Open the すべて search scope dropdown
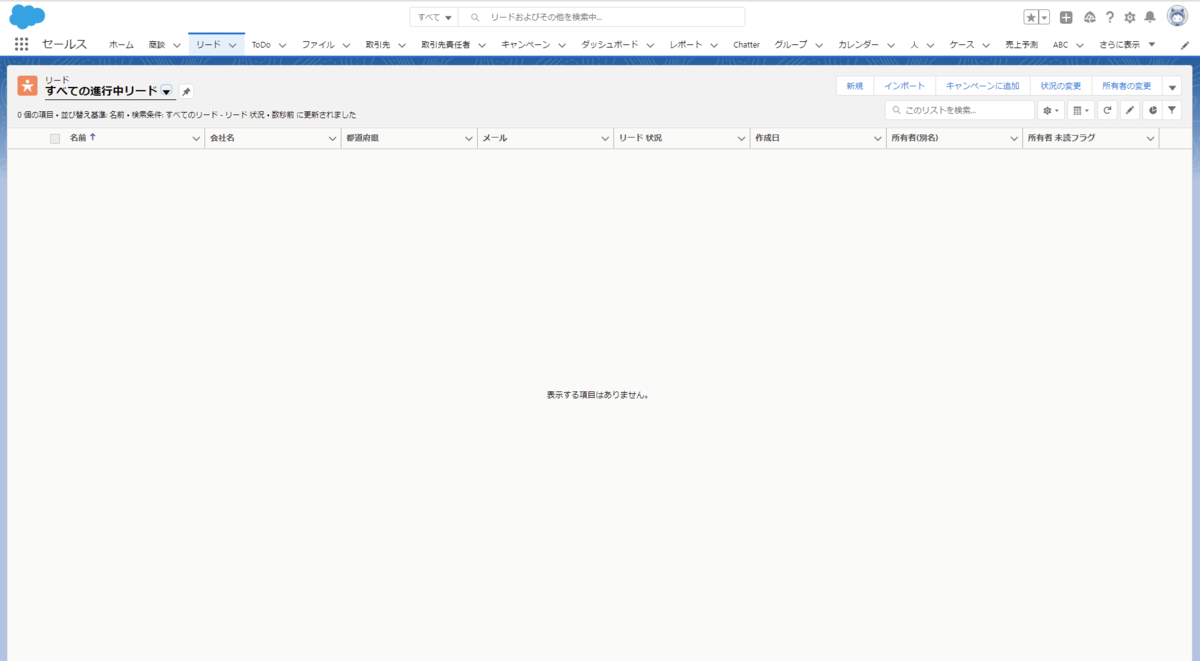 [434, 17]
